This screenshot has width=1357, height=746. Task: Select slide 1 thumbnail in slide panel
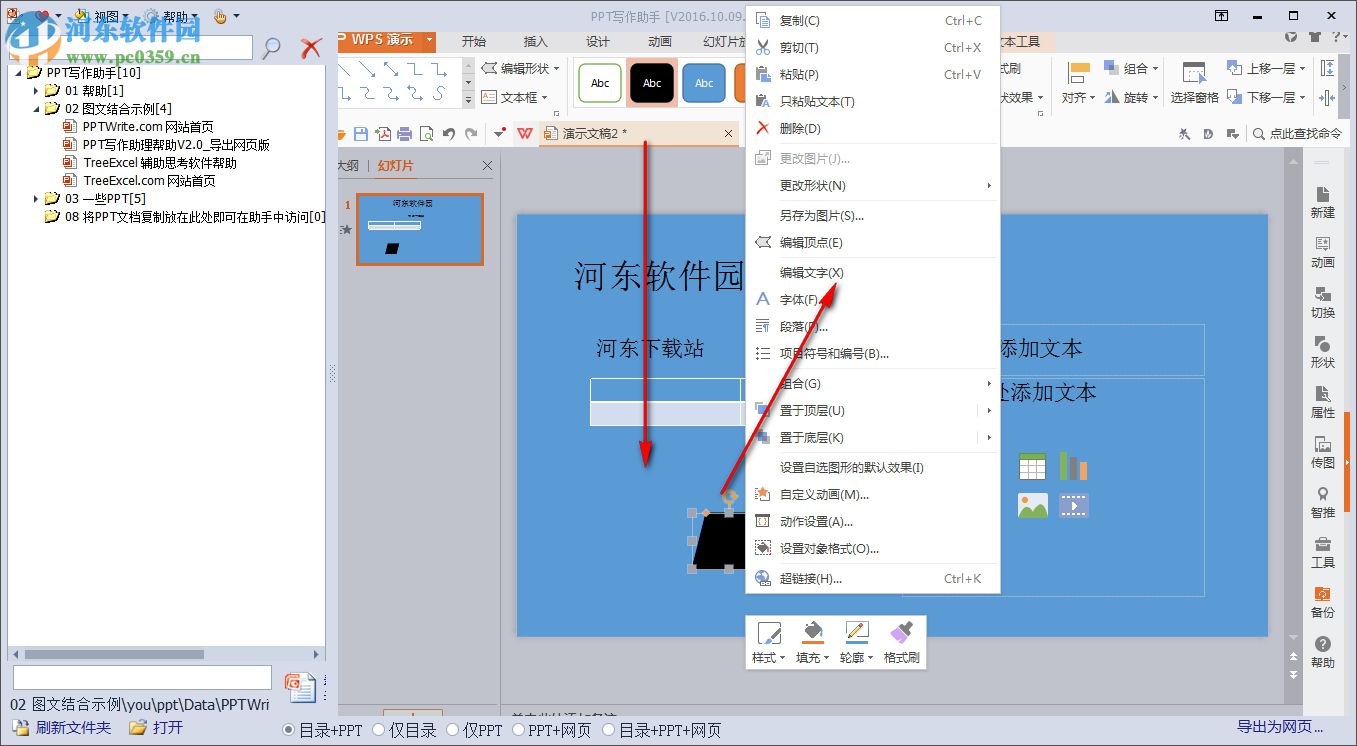point(420,229)
